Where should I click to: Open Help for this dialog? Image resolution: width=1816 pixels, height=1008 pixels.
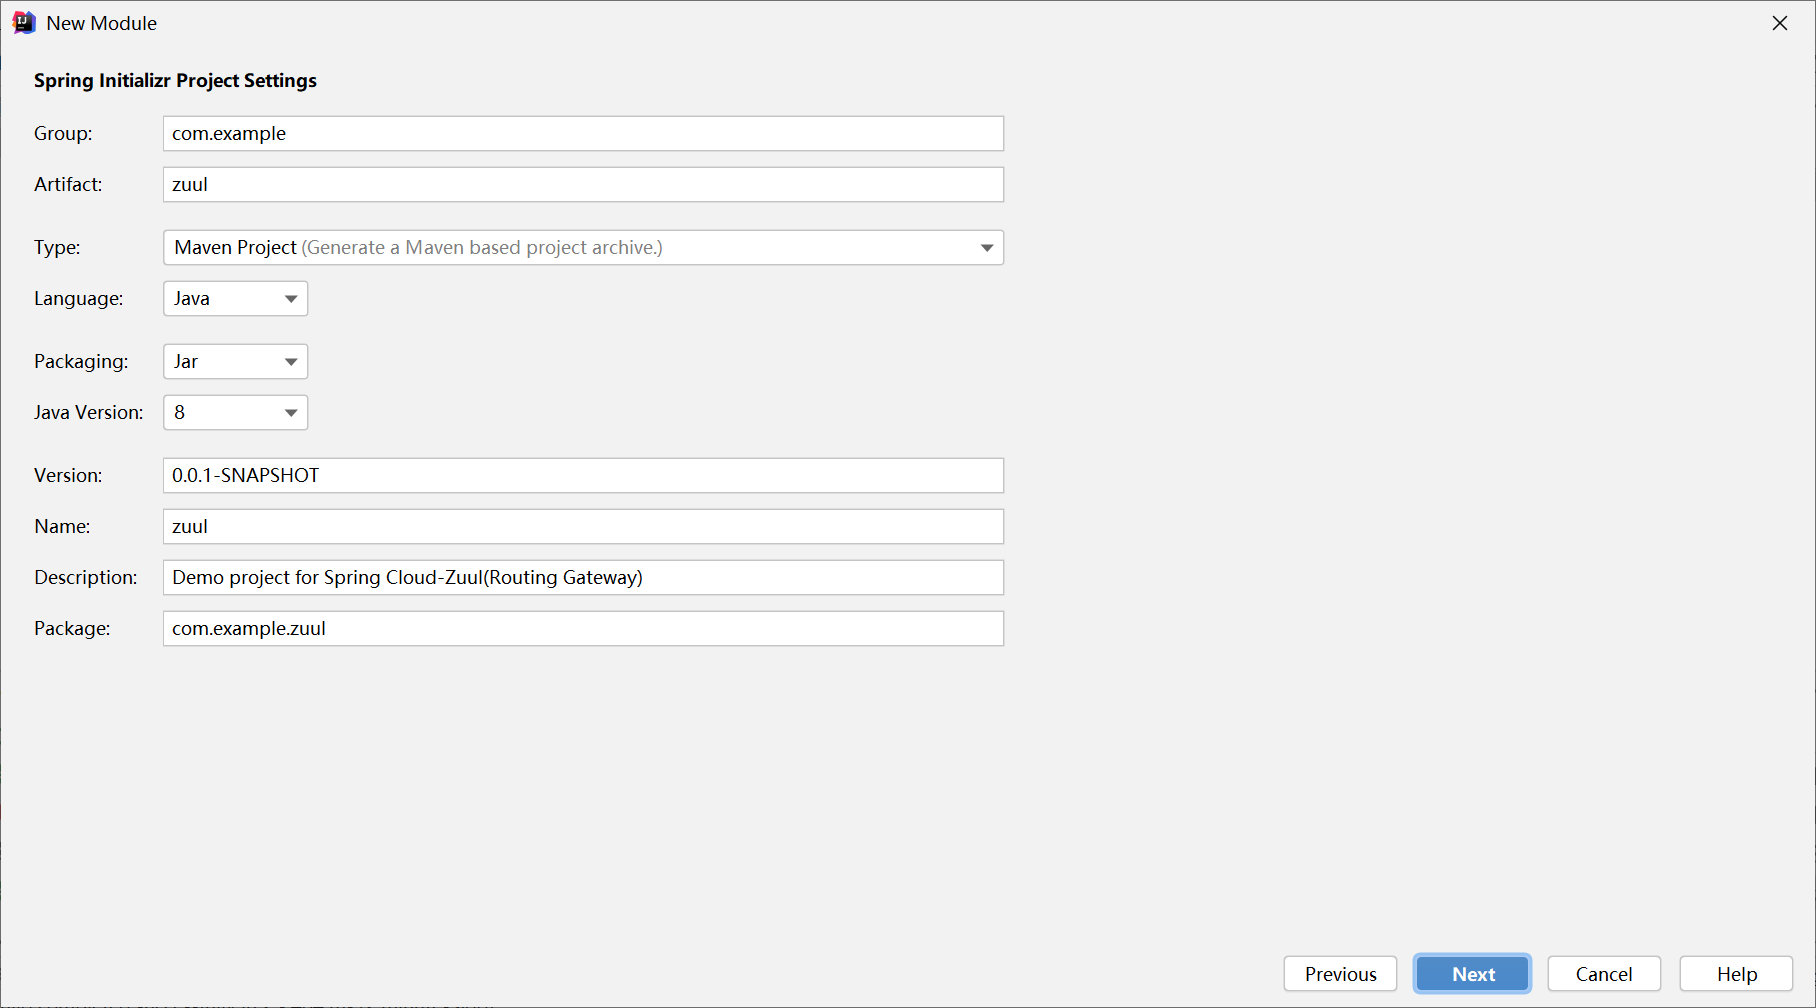pyautogui.click(x=1736, y=974)
